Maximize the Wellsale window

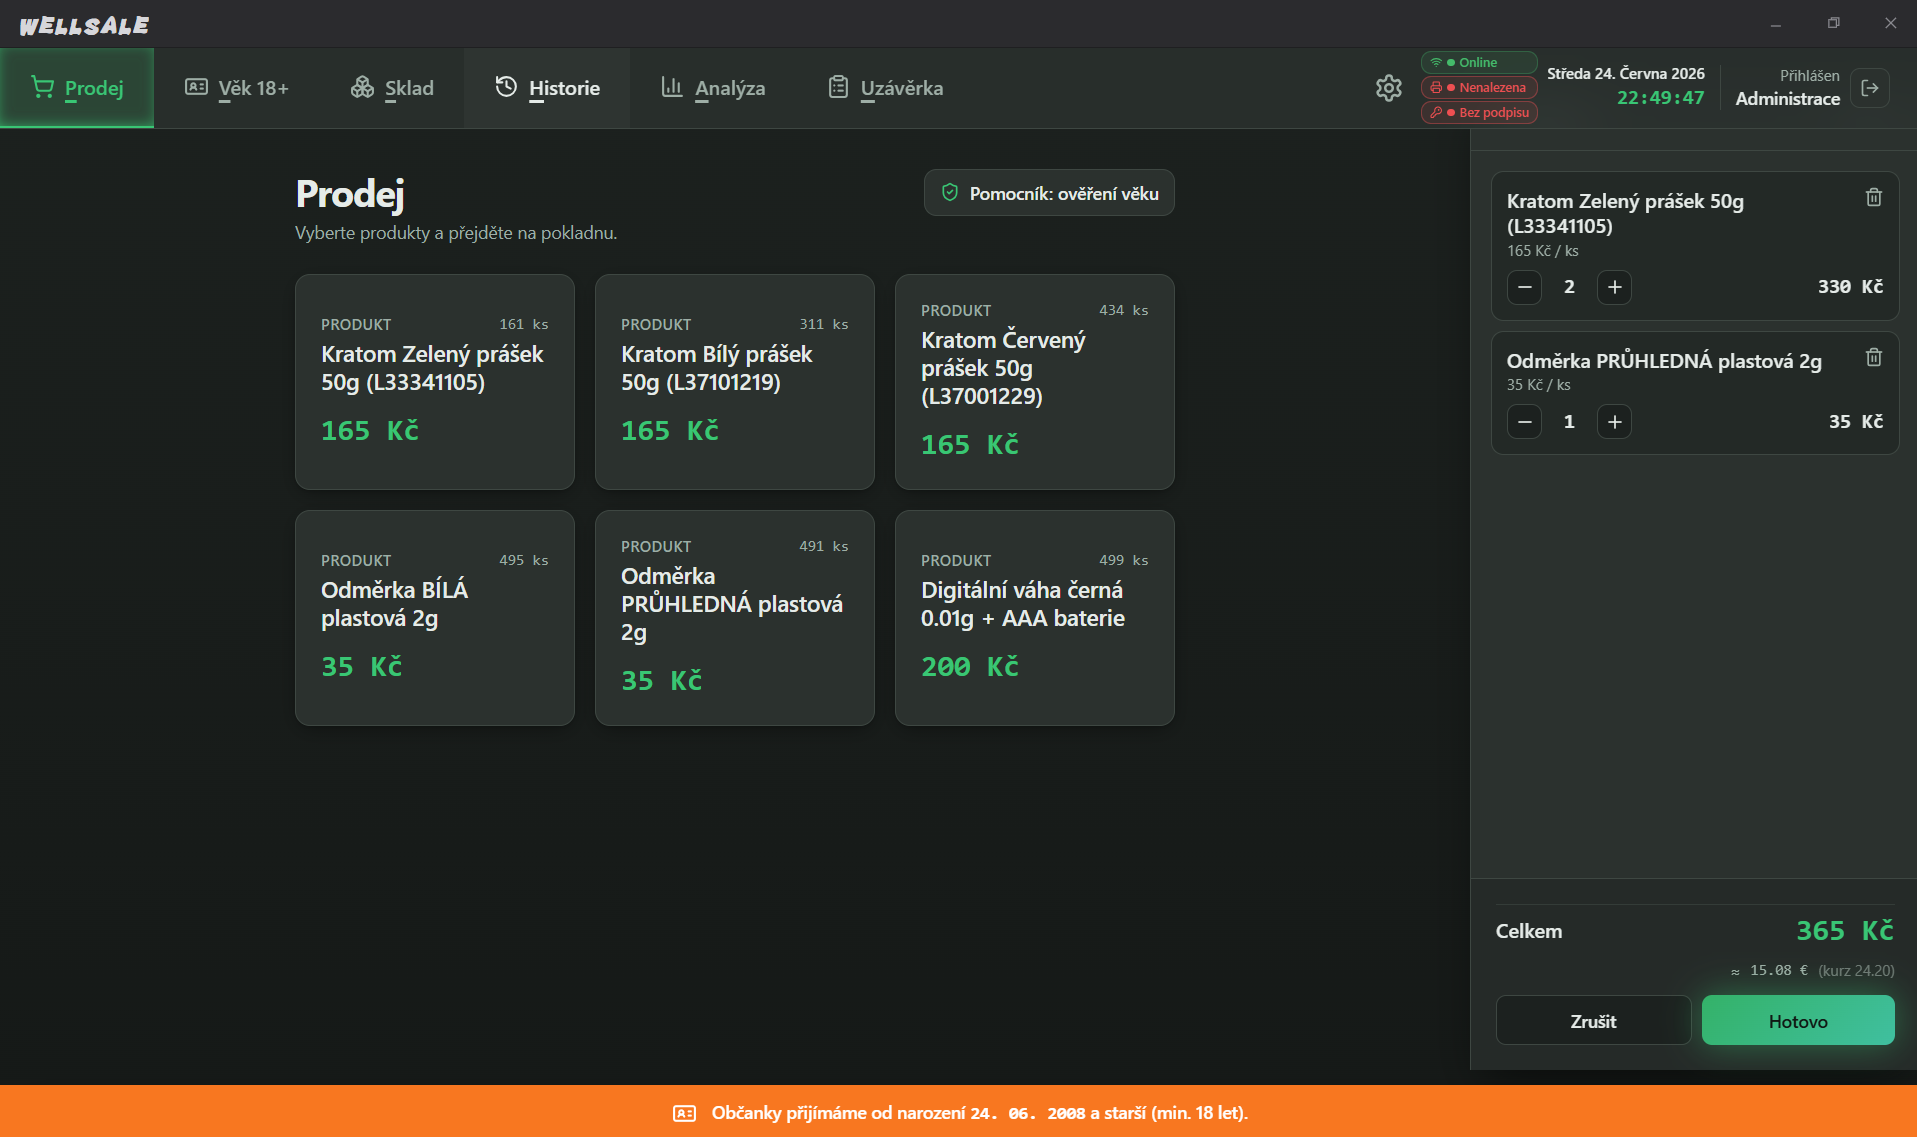tap(1833, 23)
